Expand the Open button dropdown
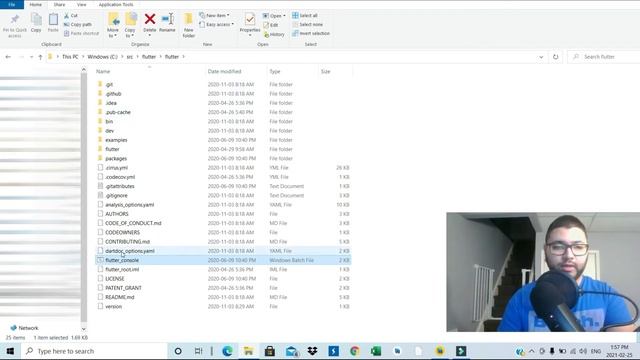Screen dimensions: 640x360 pos(284,16)
